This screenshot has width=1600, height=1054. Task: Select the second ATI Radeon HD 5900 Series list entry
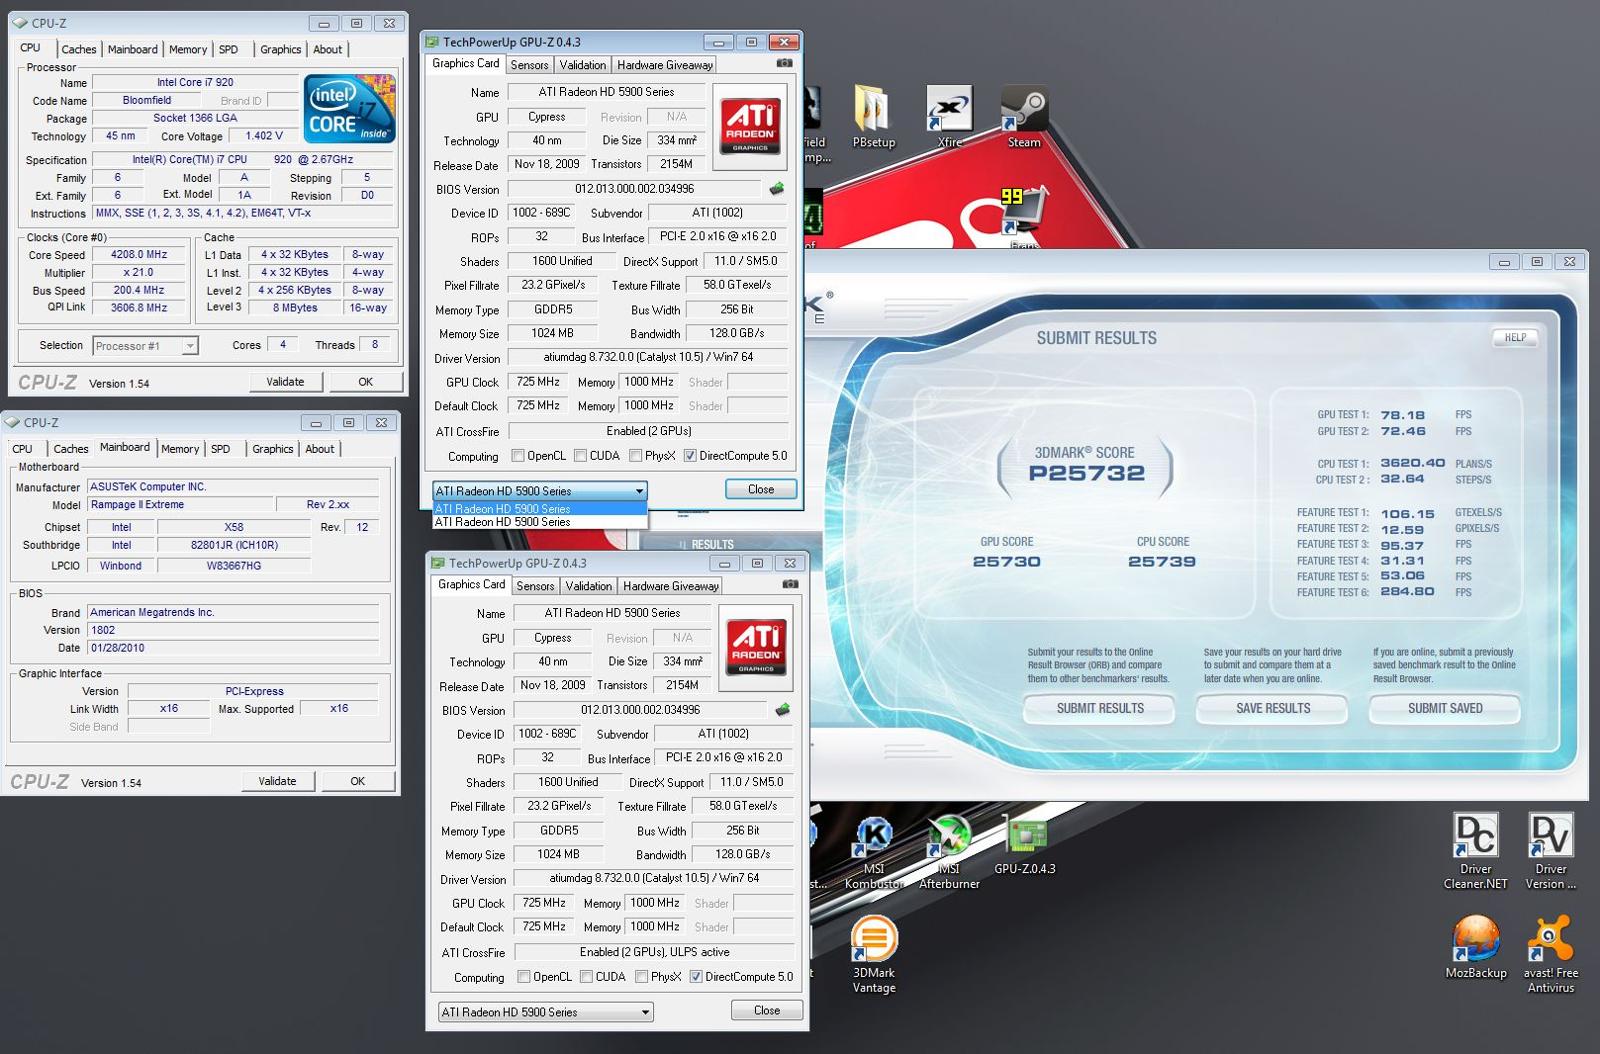(540, 522)
